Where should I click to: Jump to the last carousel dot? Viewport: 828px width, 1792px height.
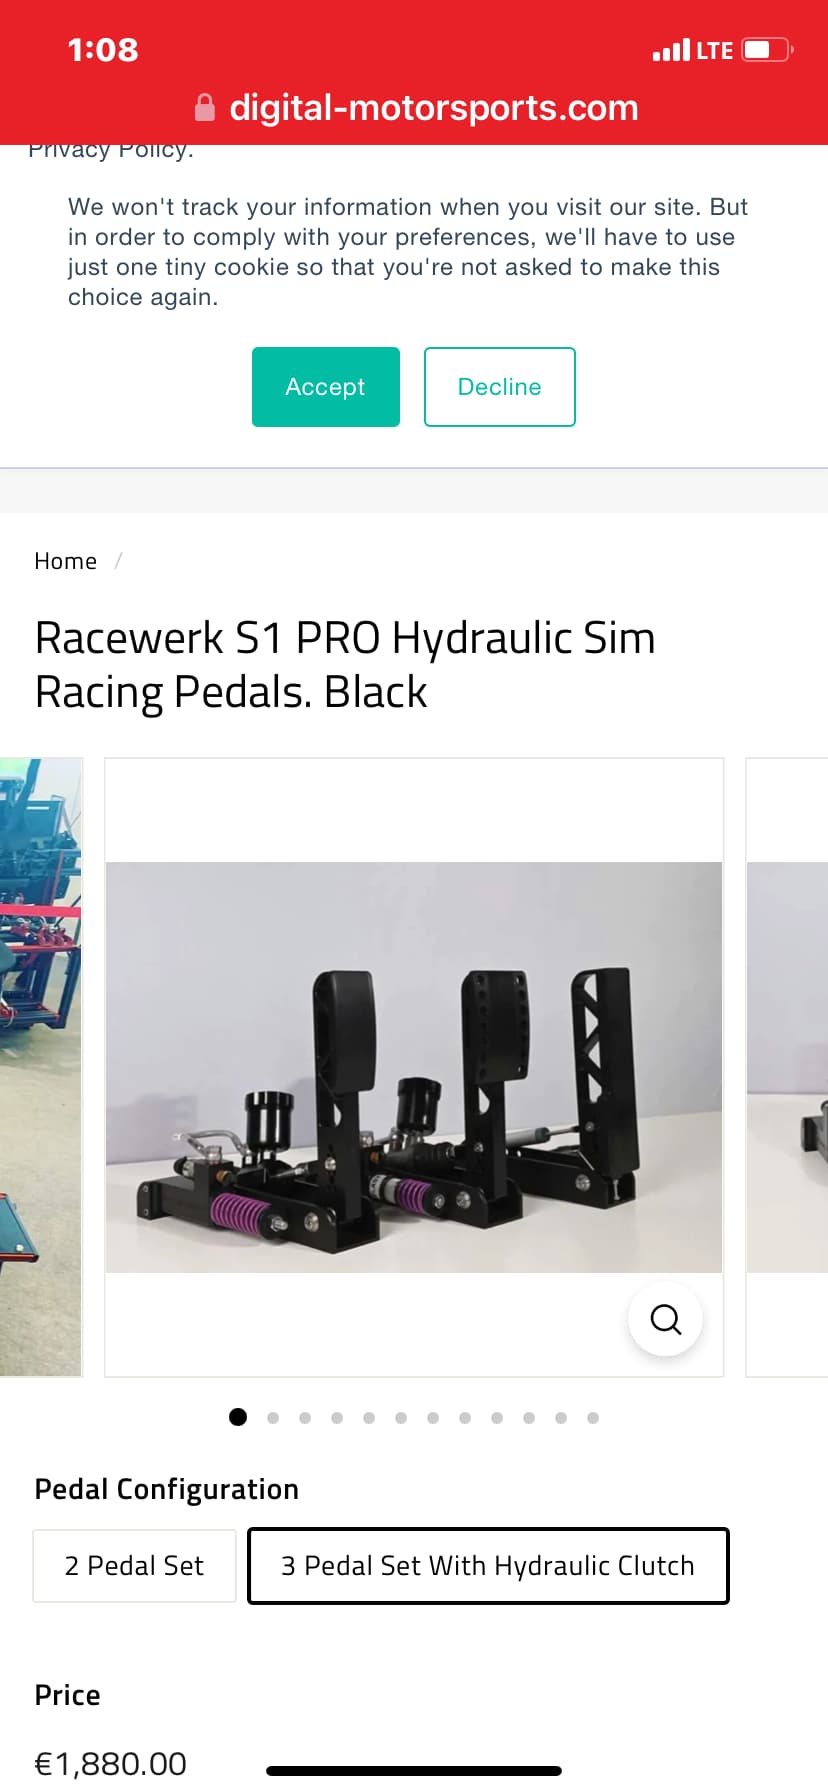click(x=593, y=1418)
